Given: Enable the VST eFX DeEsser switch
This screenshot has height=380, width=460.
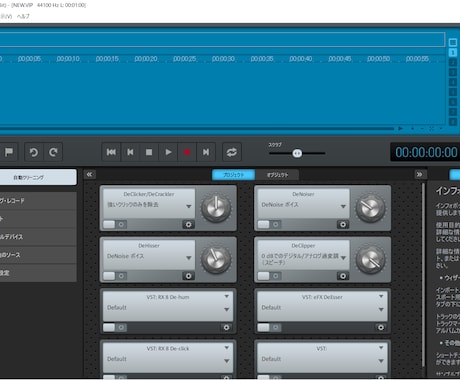Looking at the screenshot, I should (x=263, y=327).
